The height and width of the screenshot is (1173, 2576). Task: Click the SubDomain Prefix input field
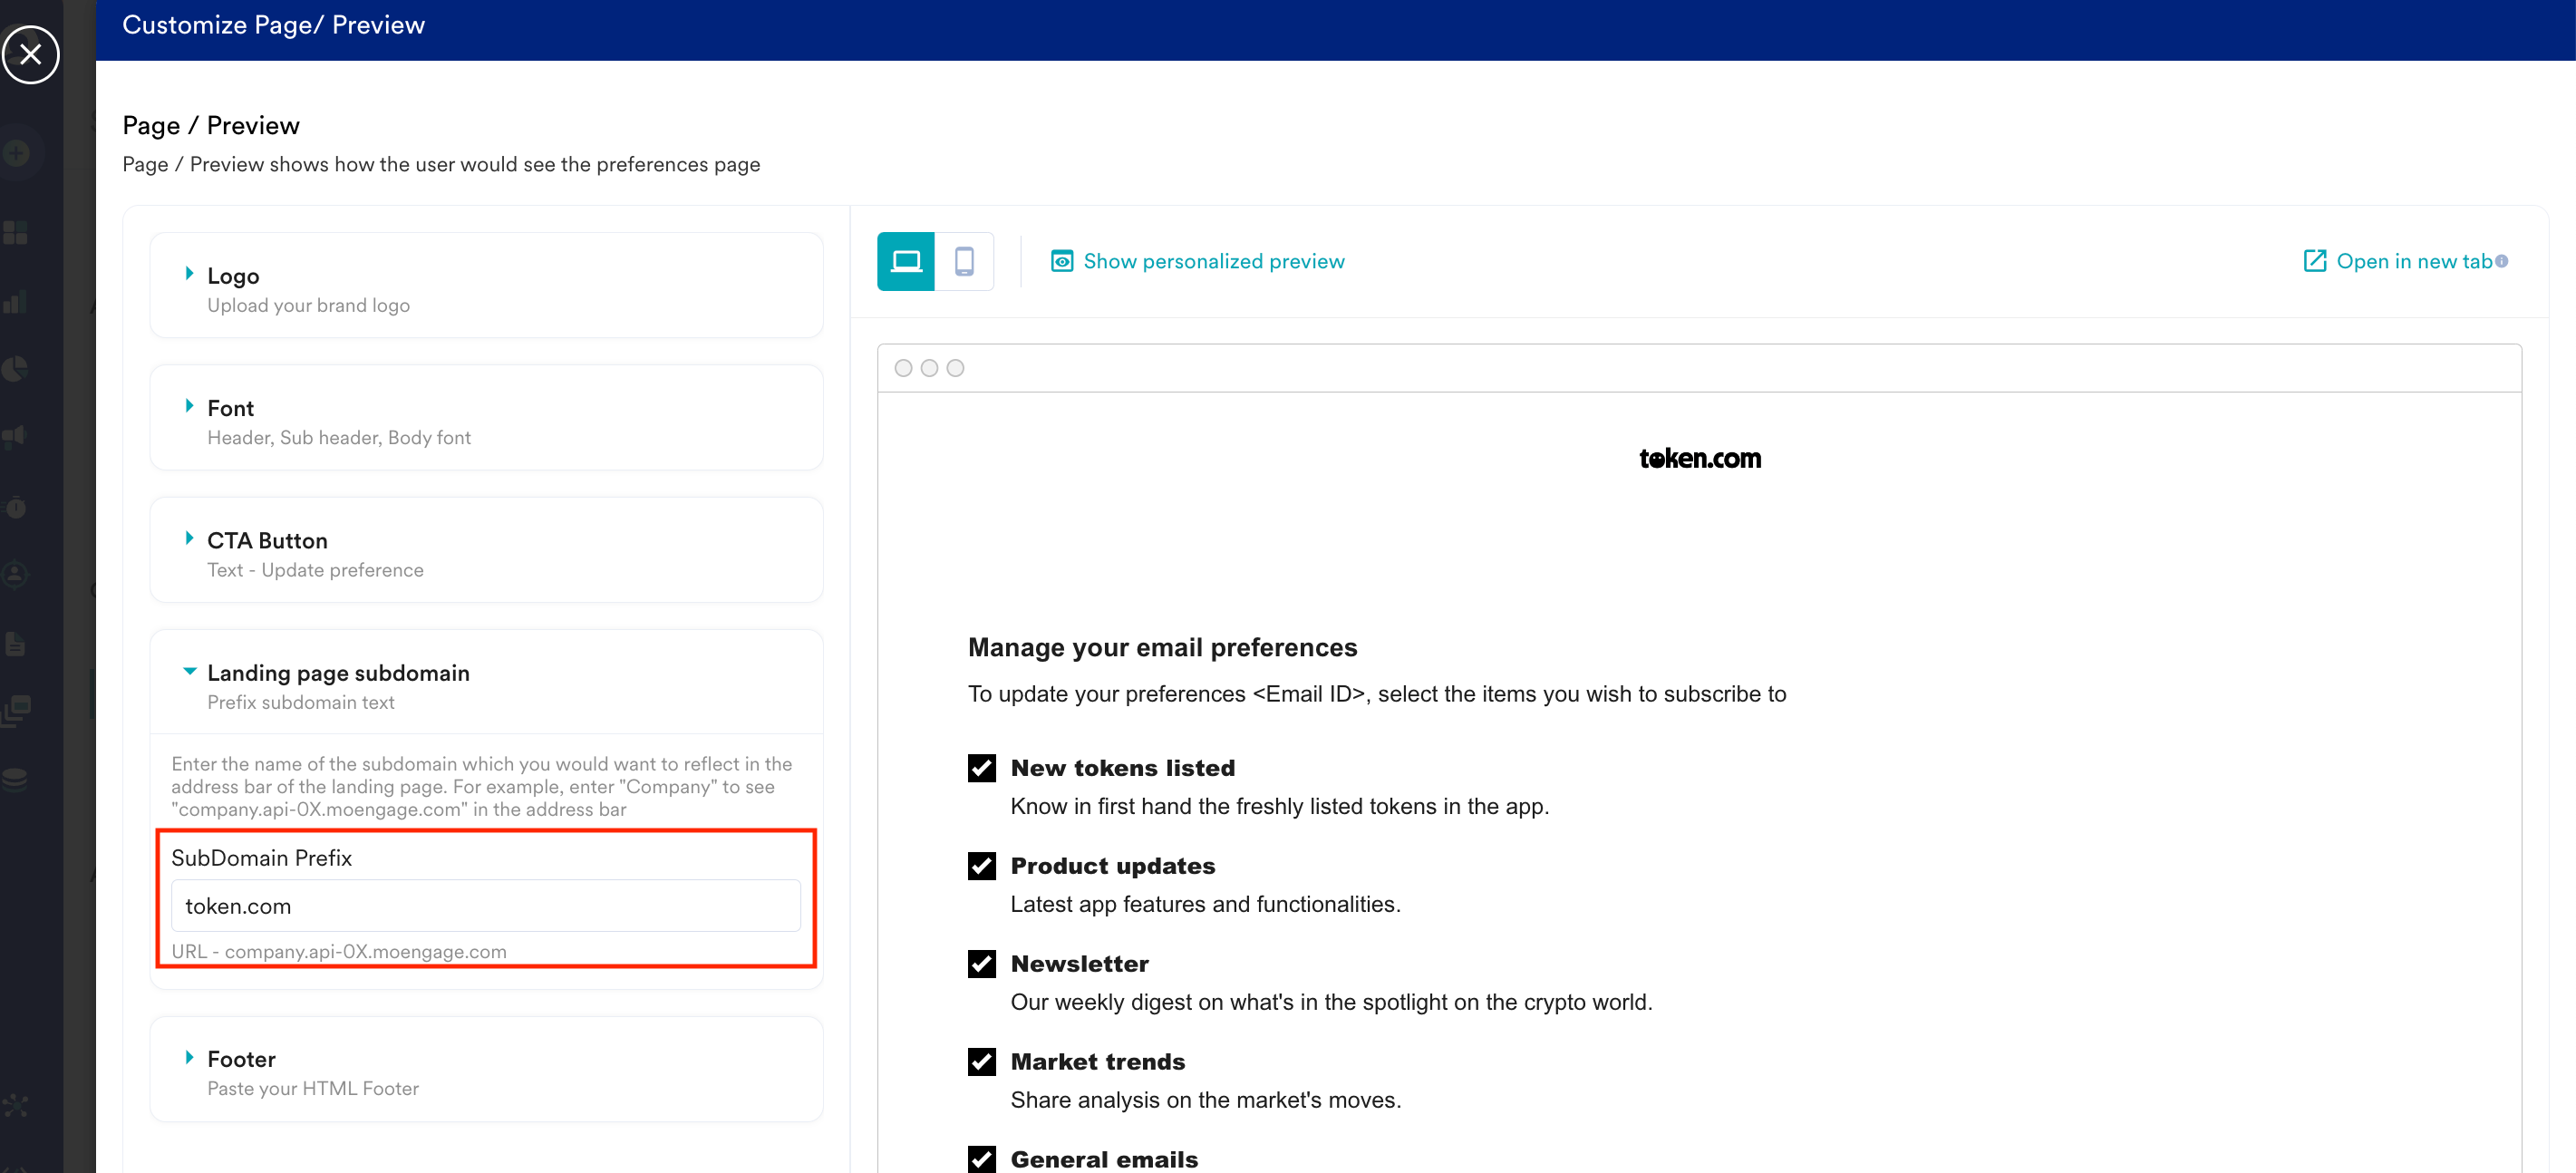tap(485, 906)
